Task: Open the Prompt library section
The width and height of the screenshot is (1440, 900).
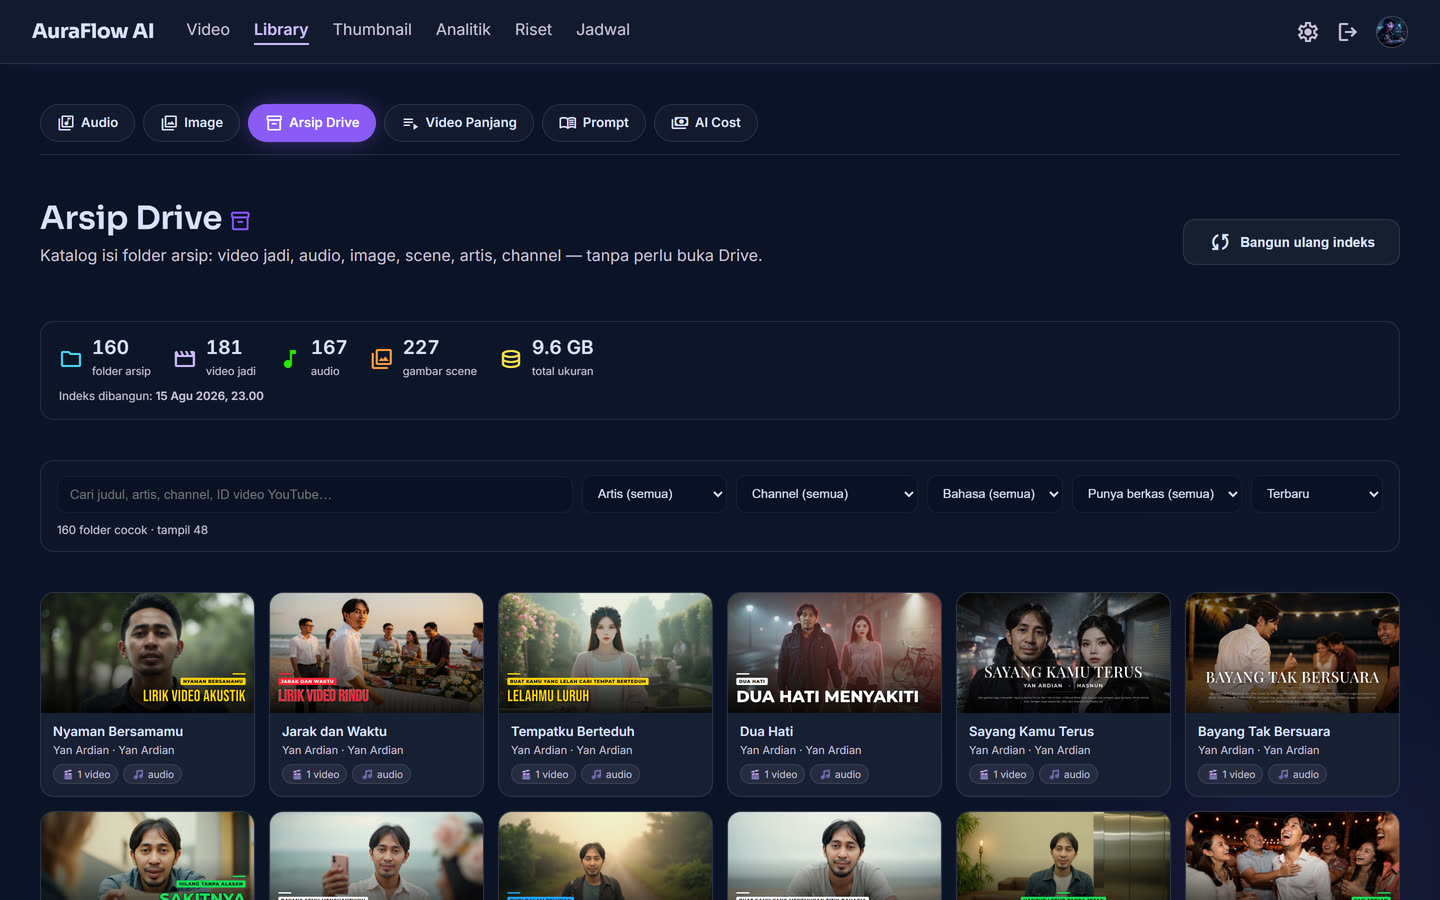Action: [594, 123]
